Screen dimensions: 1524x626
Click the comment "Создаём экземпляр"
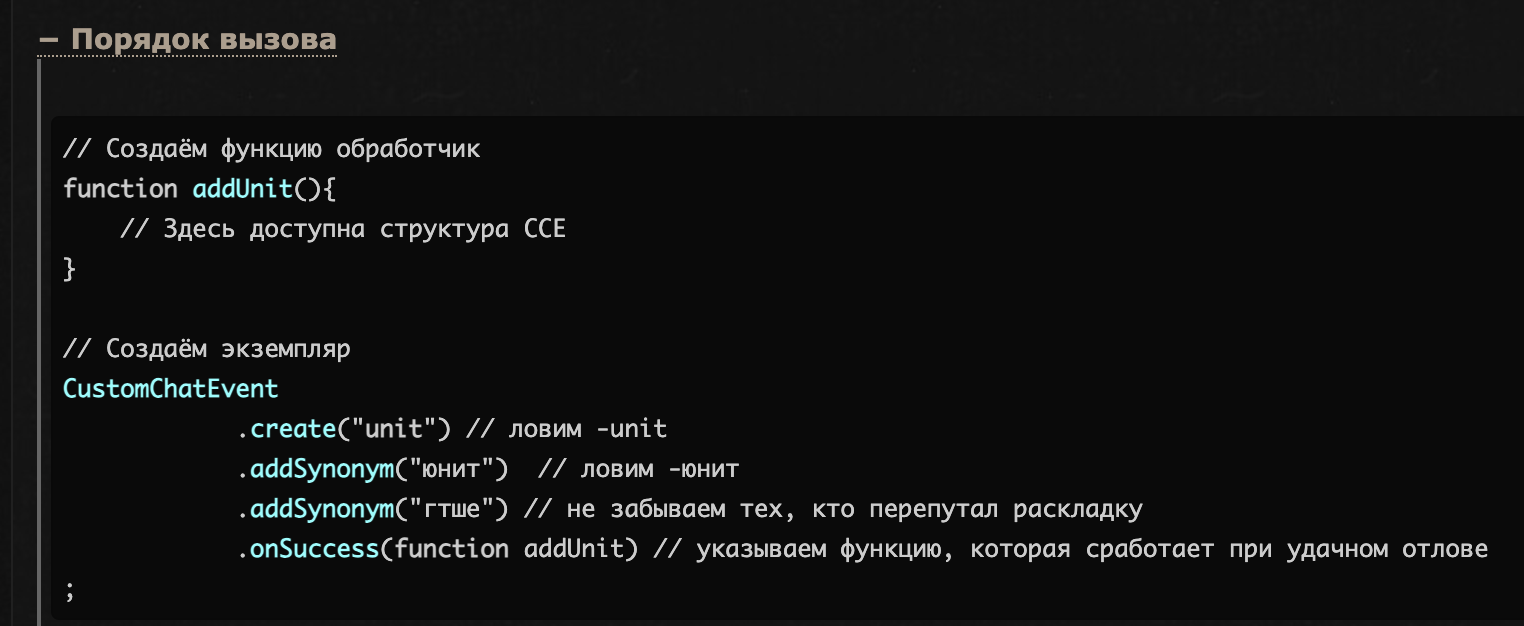pyautogui.click(x=206, y=349)
